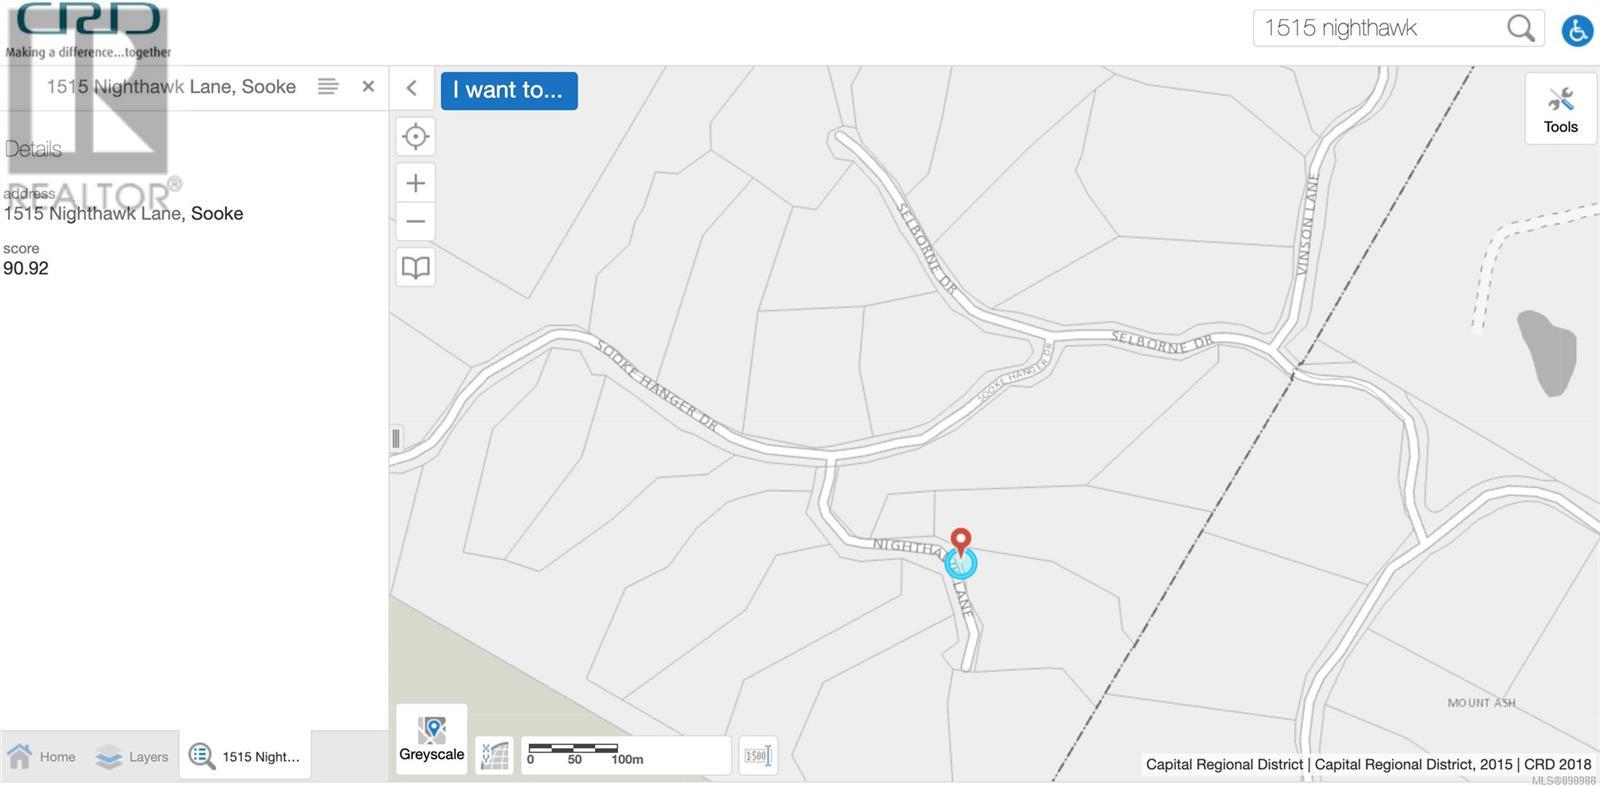The image size is (1600, 787).
Task: Open the I want to... menu
Action: (509, 90)
